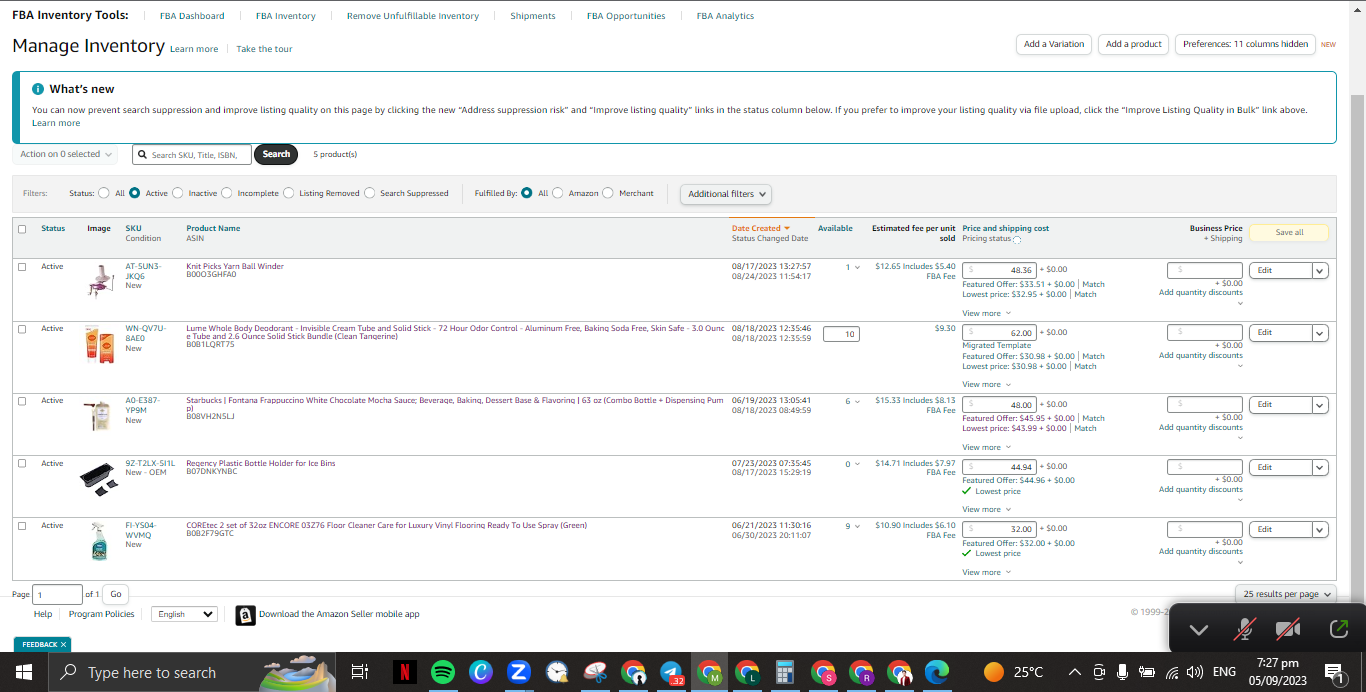Click the yellow Save all button
The width and height of the screenshot is (1366, 692).
[x=1289, y=232]
